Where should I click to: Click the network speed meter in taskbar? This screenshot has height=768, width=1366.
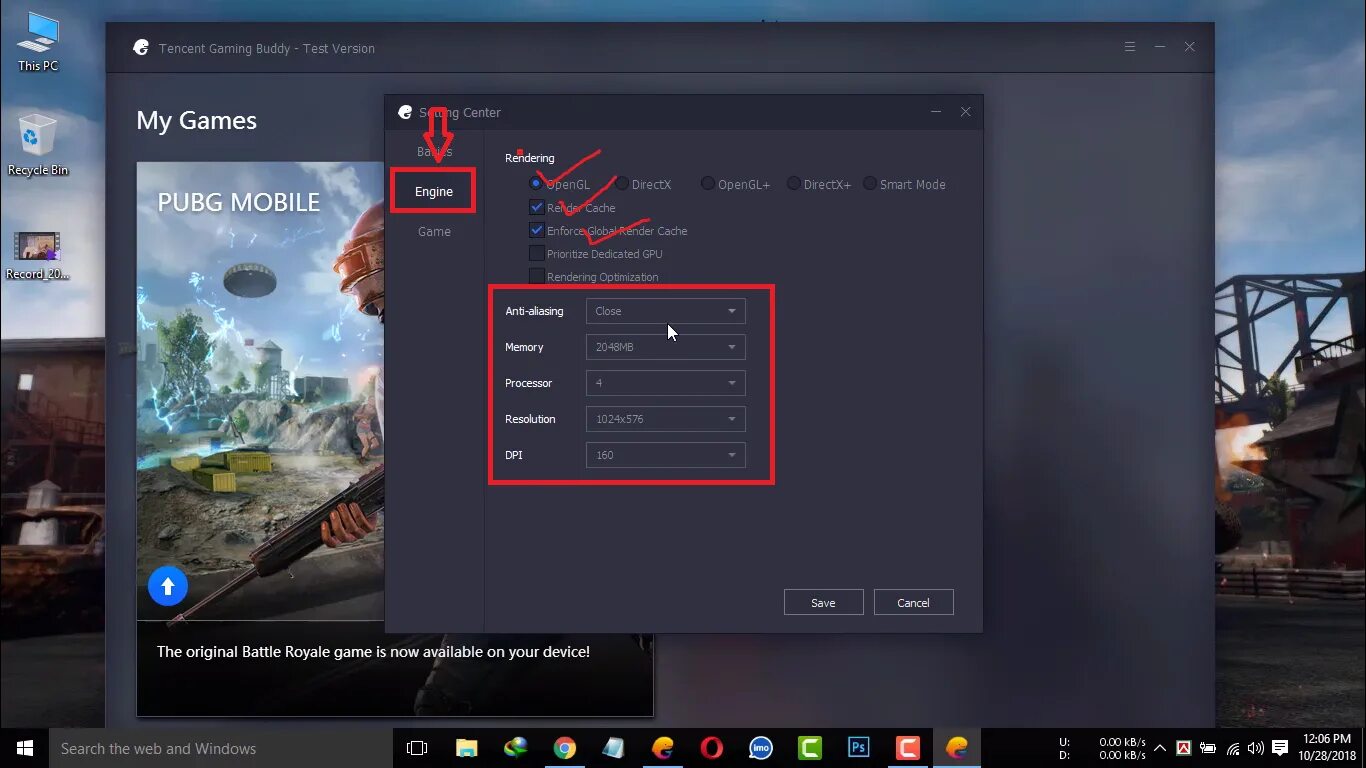[1103, 748]
